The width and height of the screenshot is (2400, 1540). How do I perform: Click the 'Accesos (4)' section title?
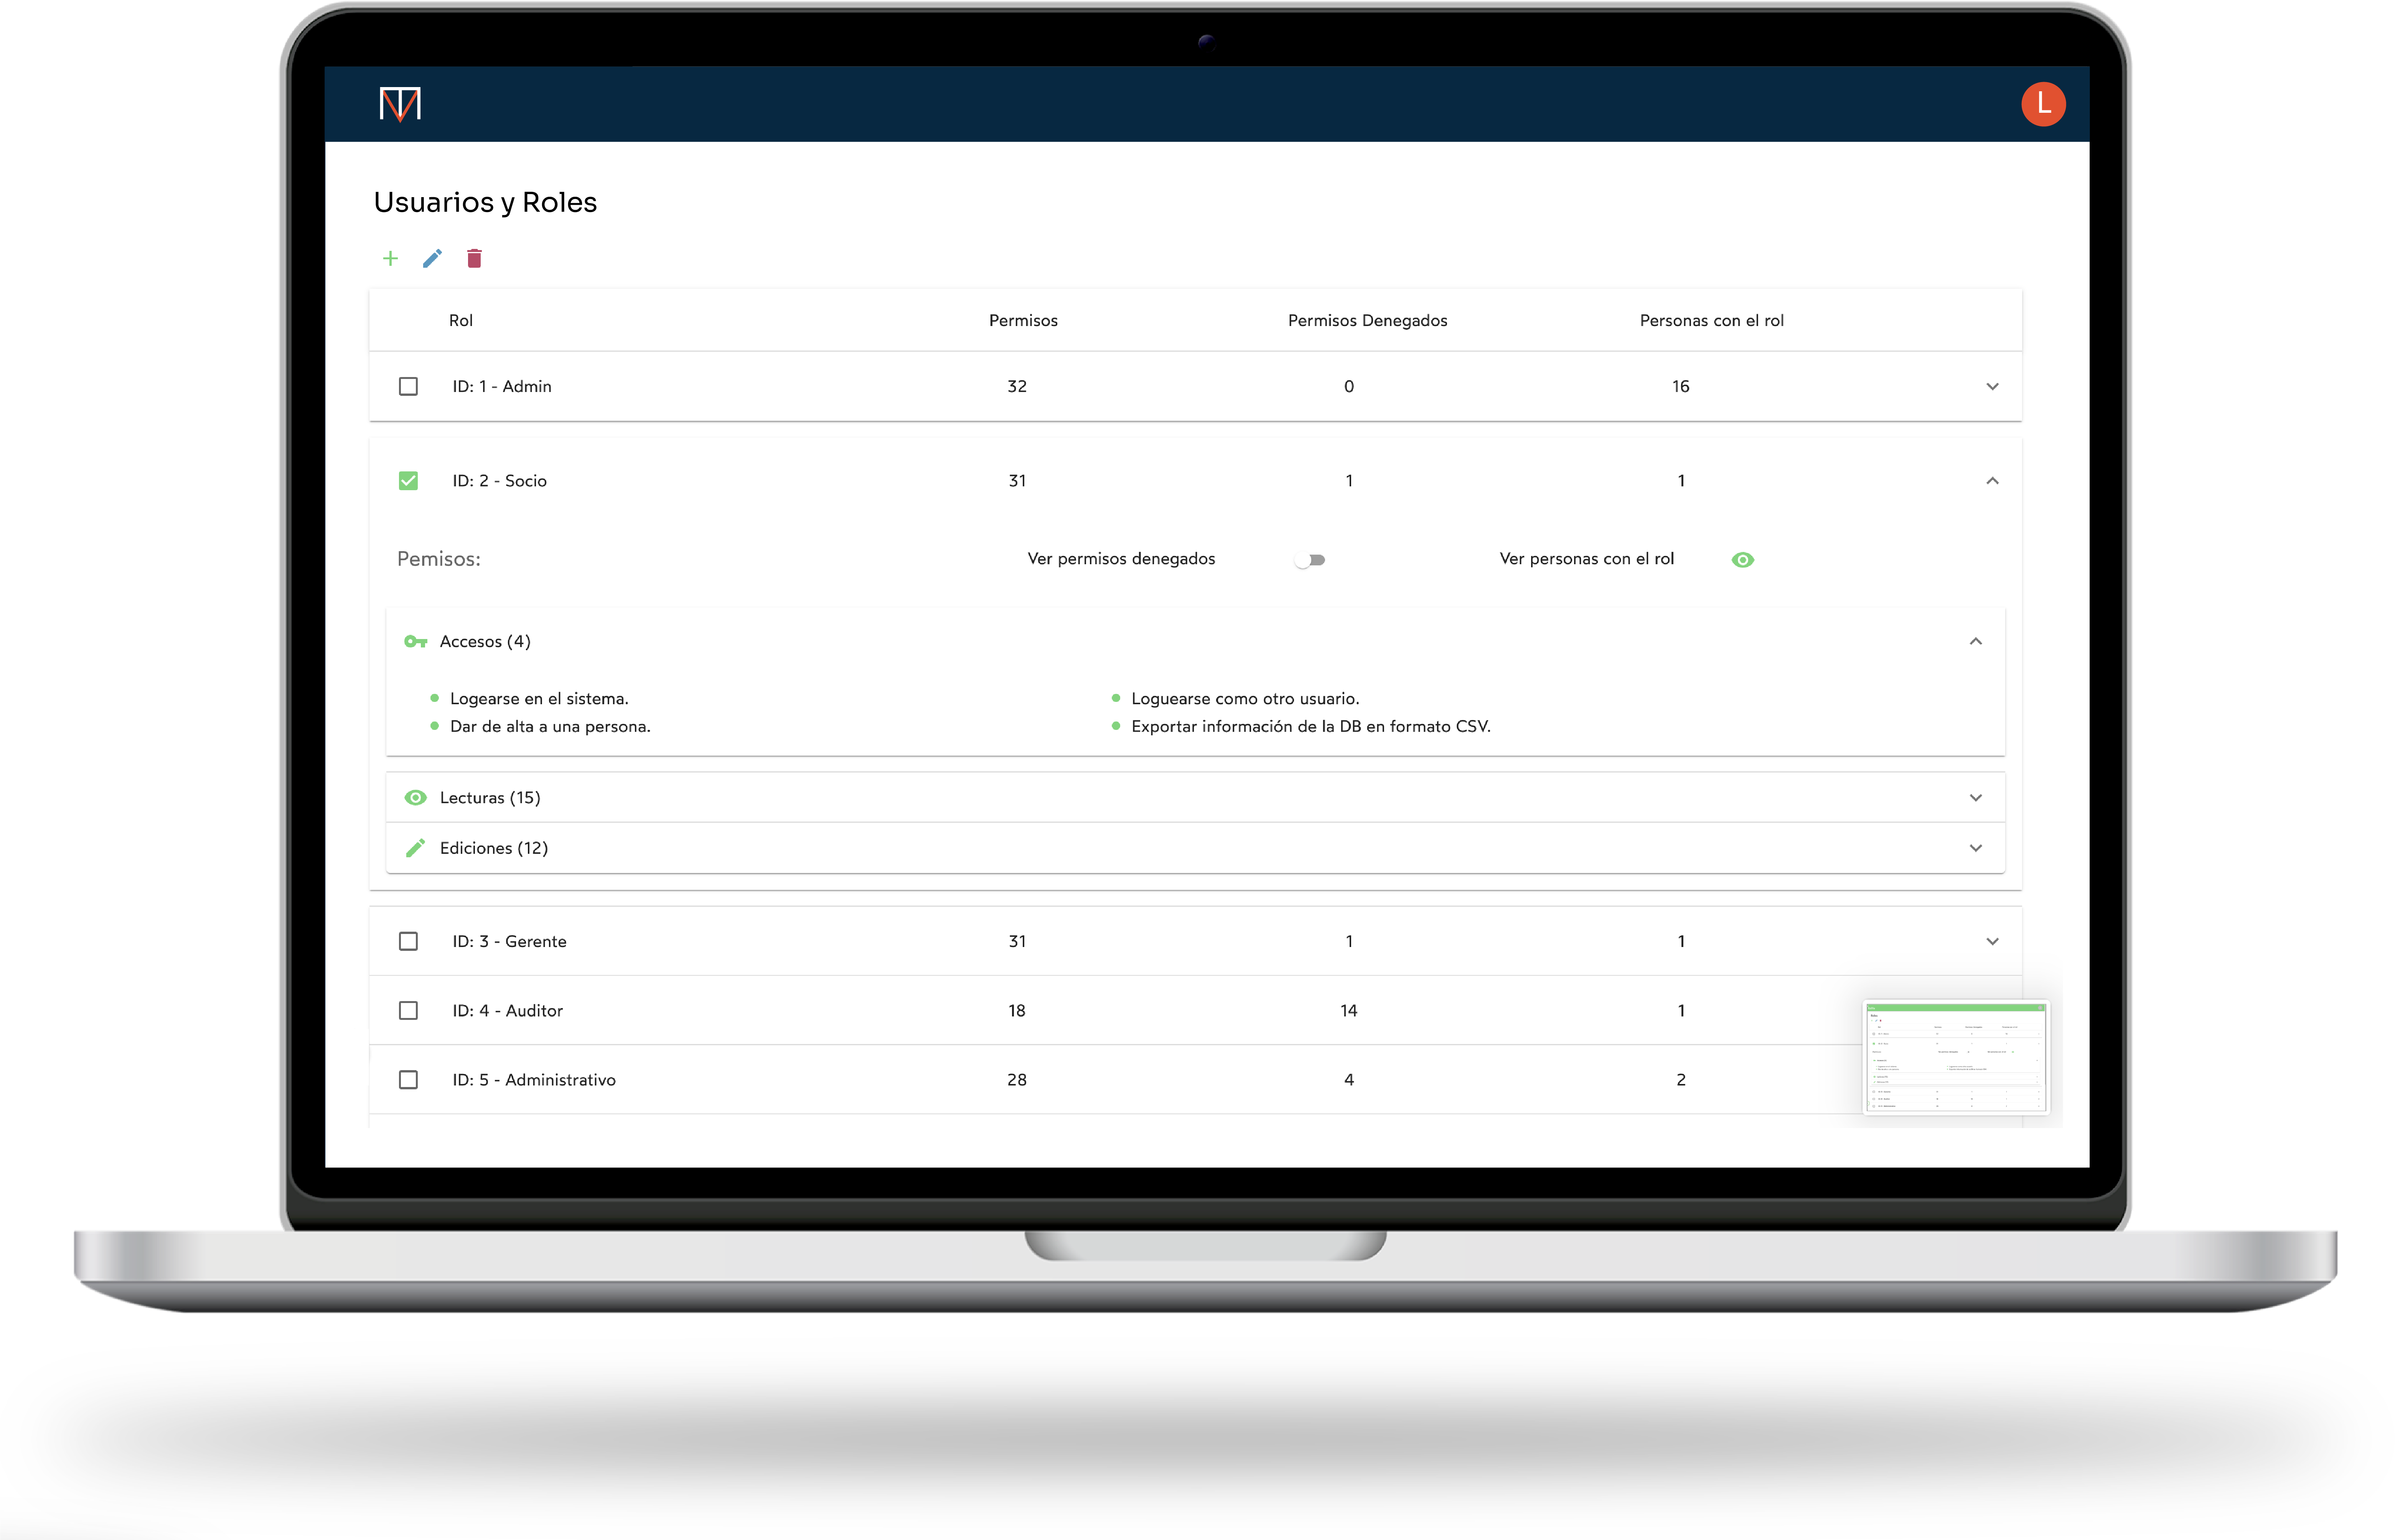coord(485,642)
